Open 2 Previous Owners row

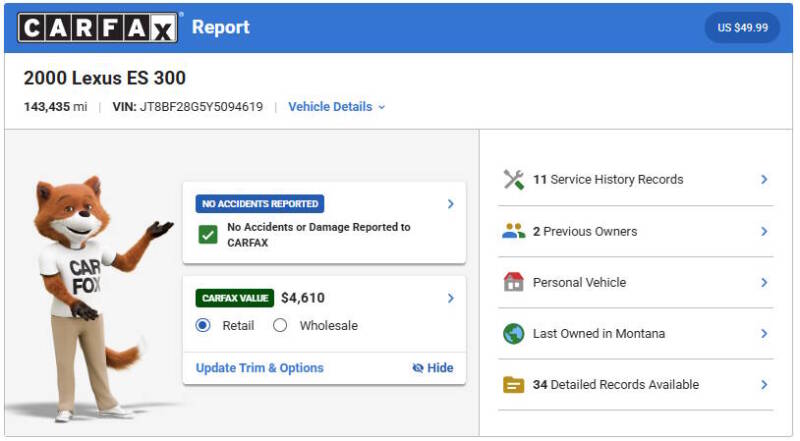(x=585, y=231)
